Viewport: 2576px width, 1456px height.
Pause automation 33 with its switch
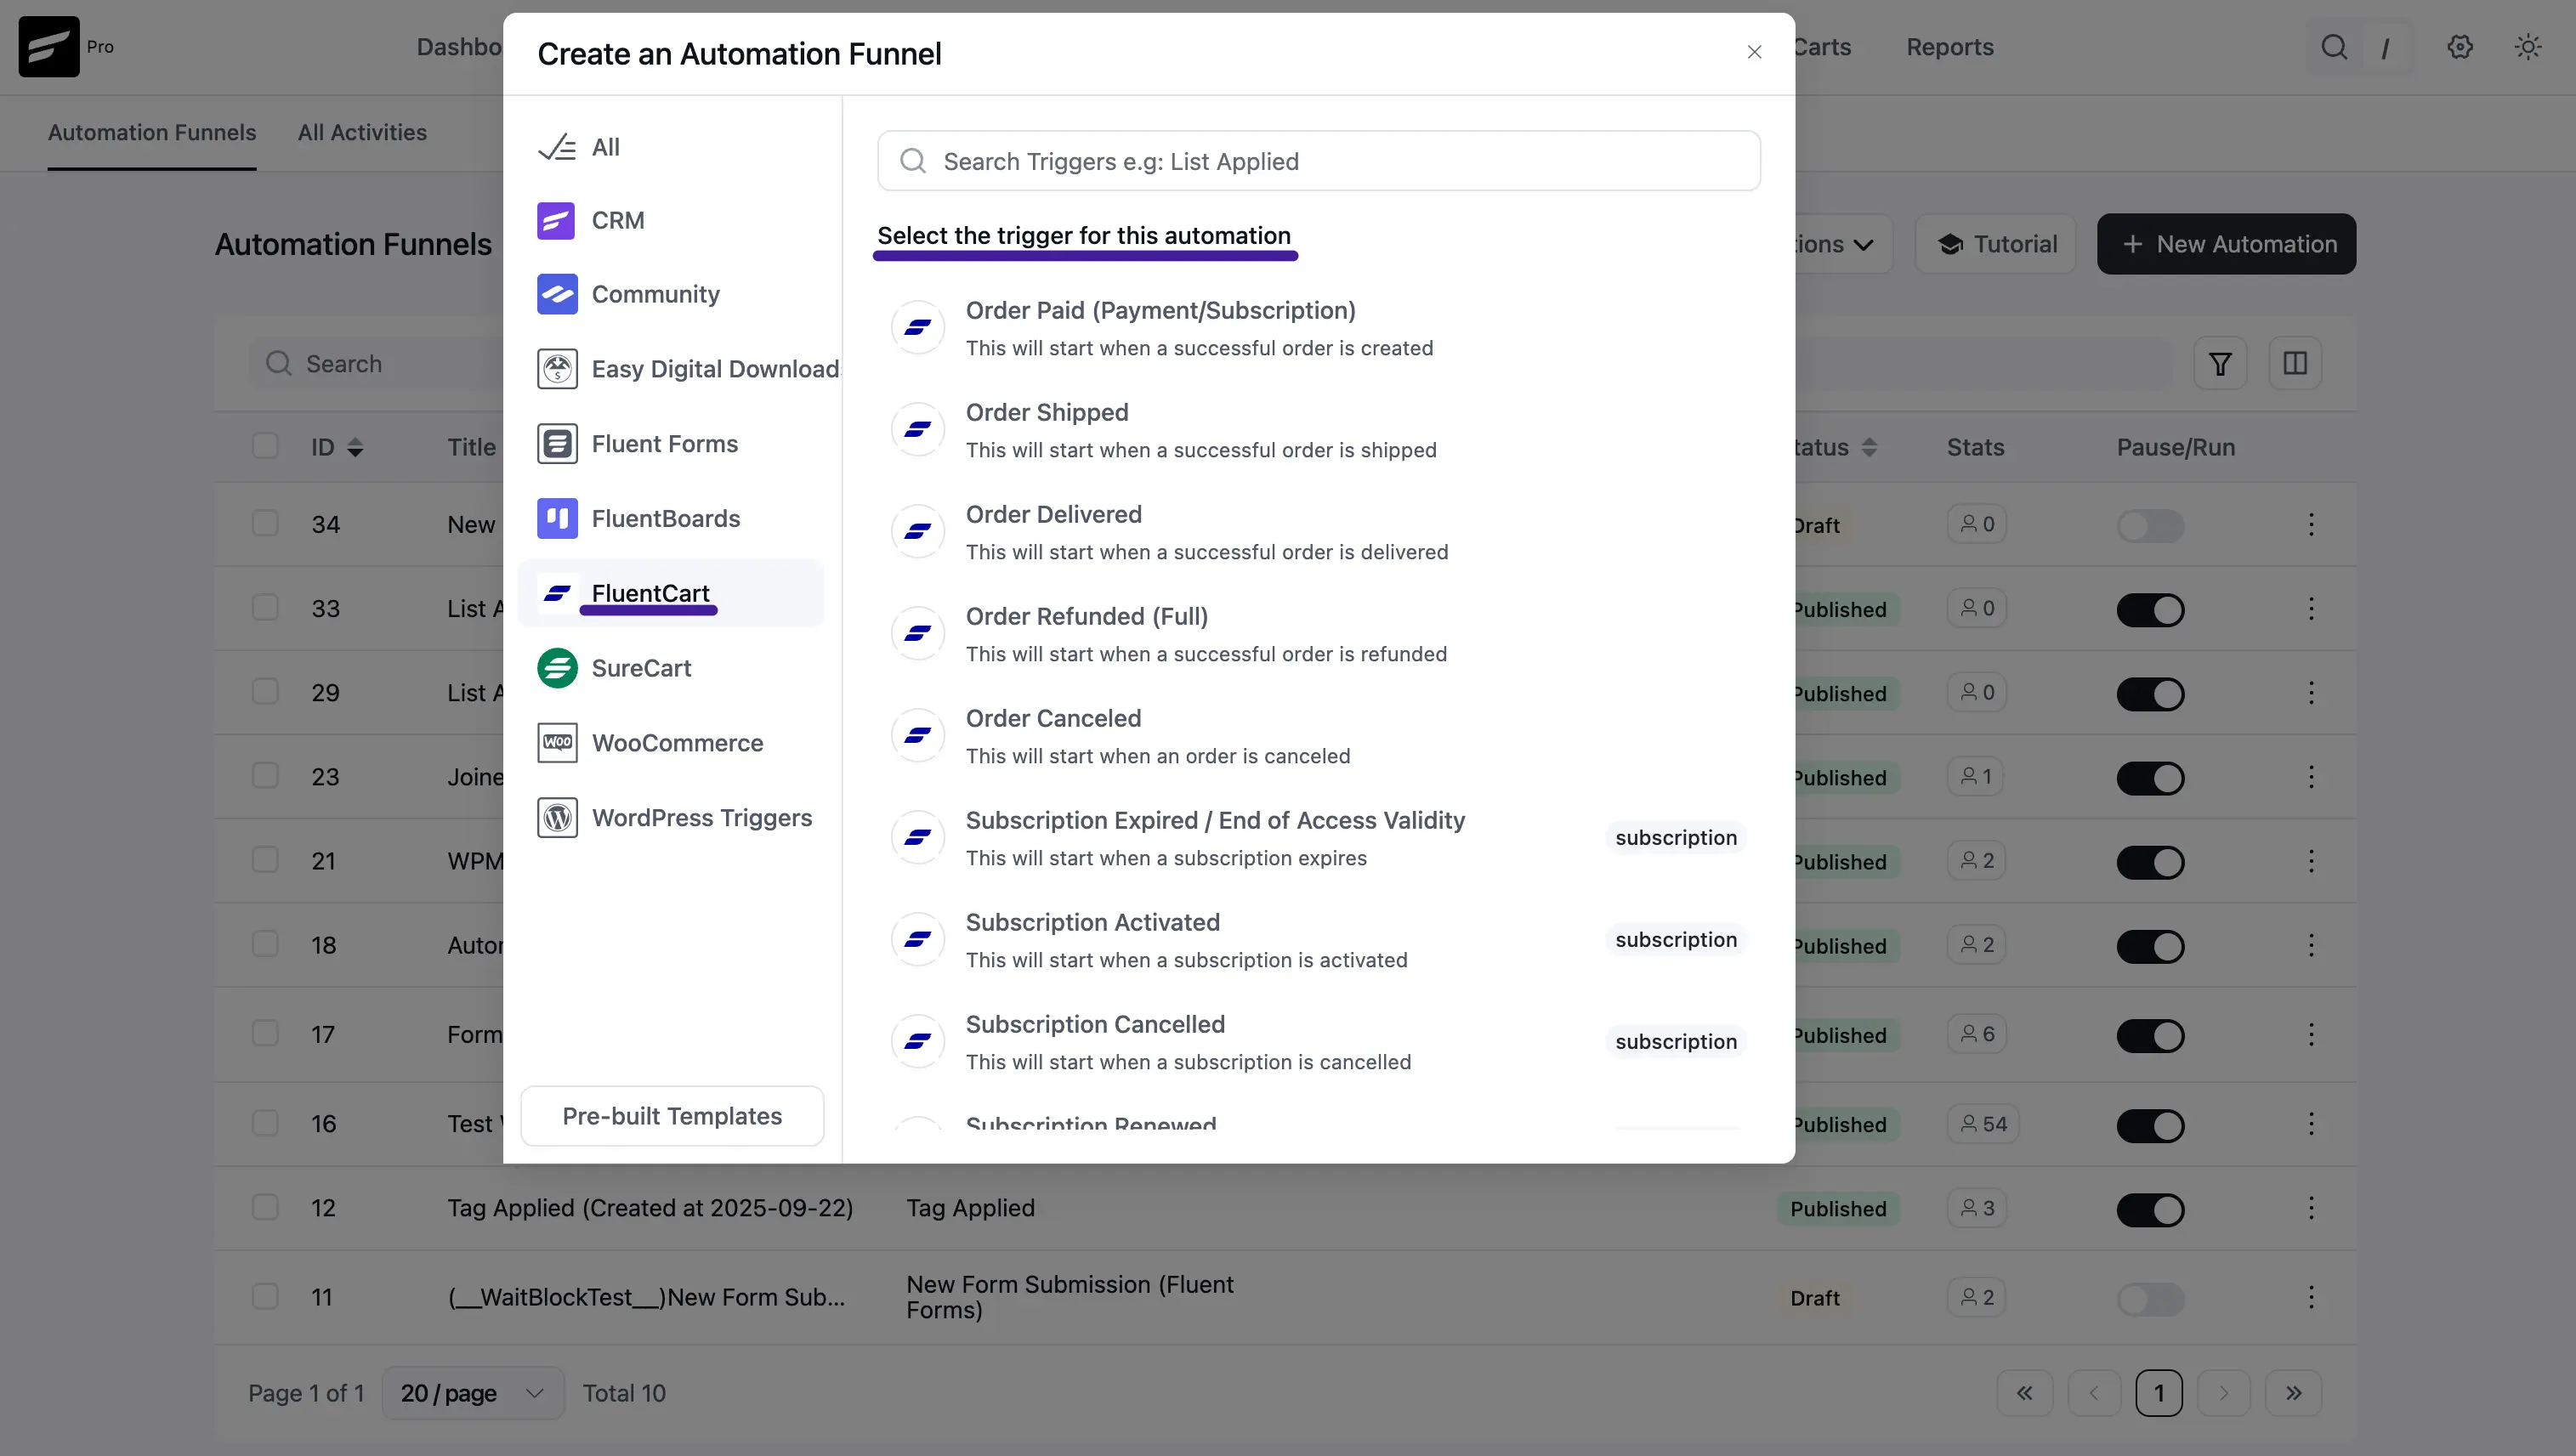click(2150, 610)
